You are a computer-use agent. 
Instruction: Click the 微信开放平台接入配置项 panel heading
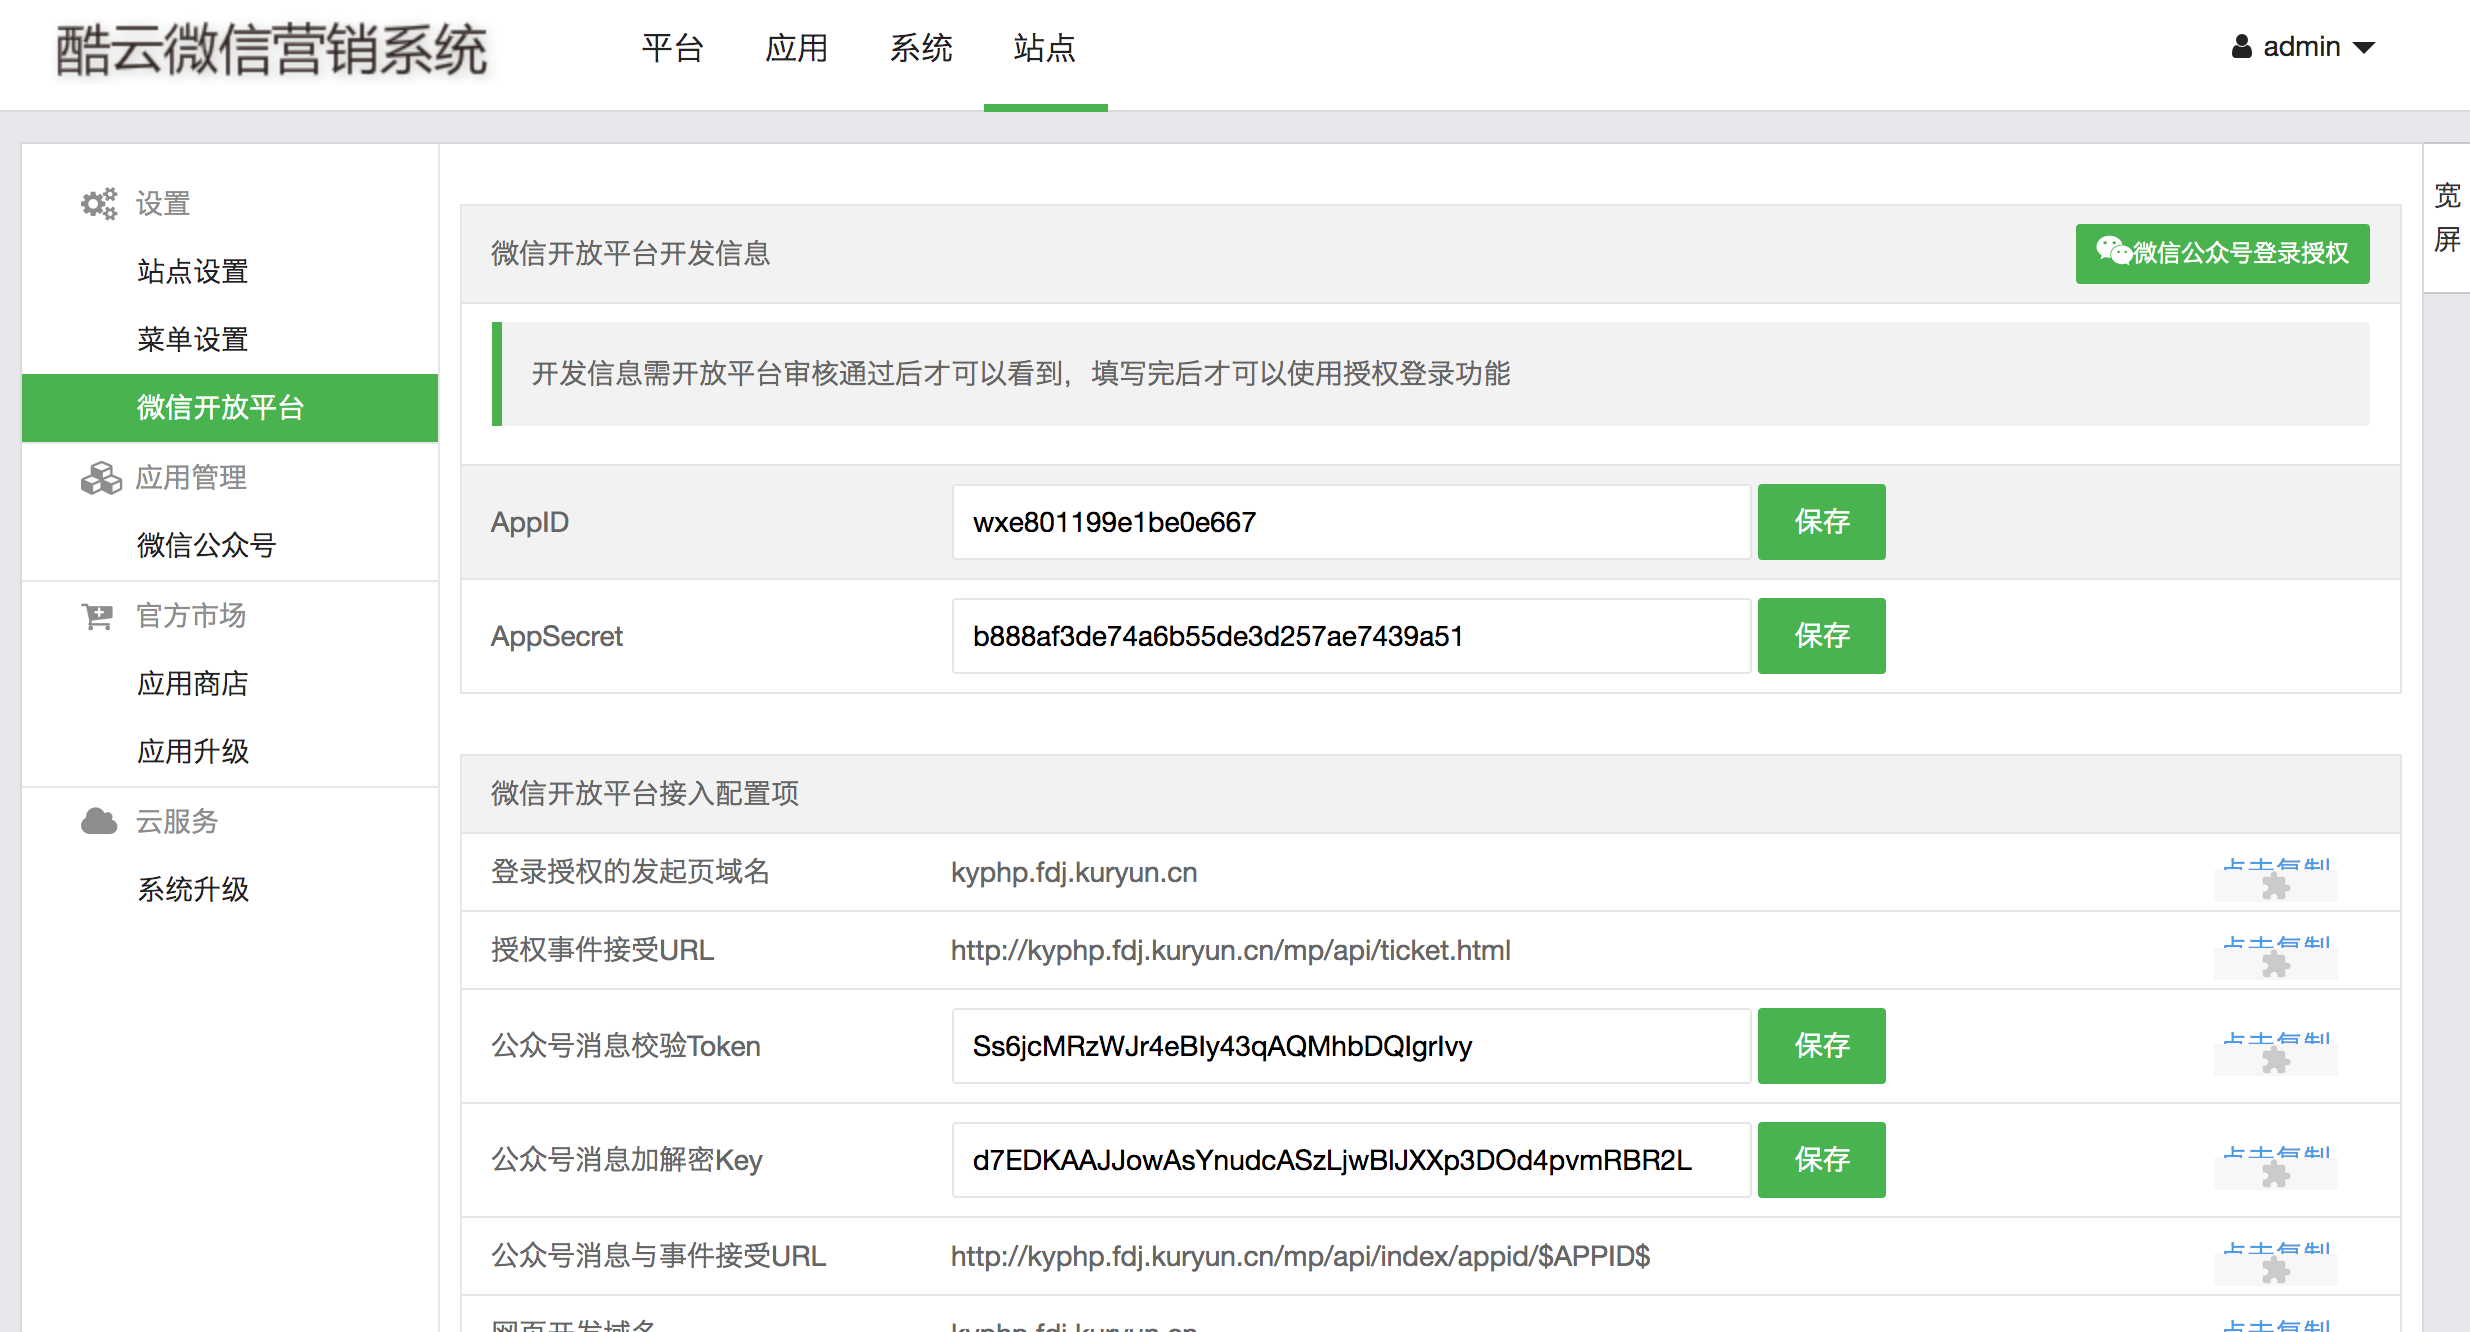(644, 794)
